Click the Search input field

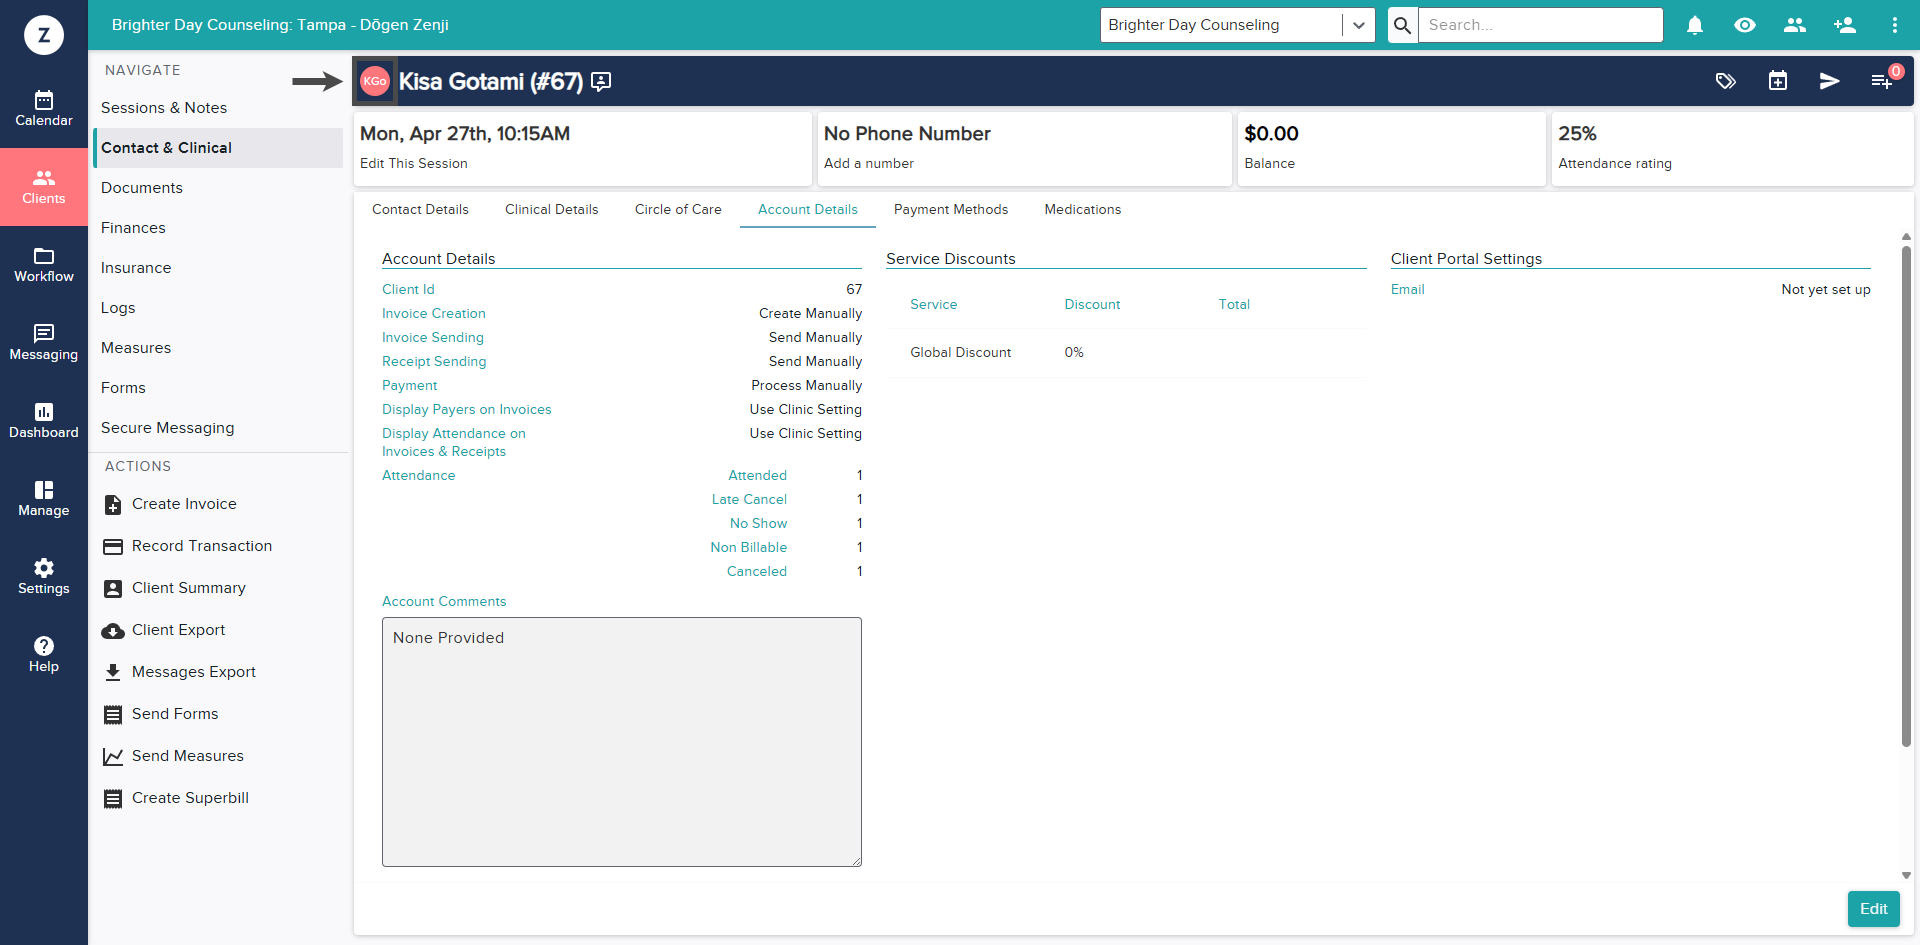(1540, 25)
